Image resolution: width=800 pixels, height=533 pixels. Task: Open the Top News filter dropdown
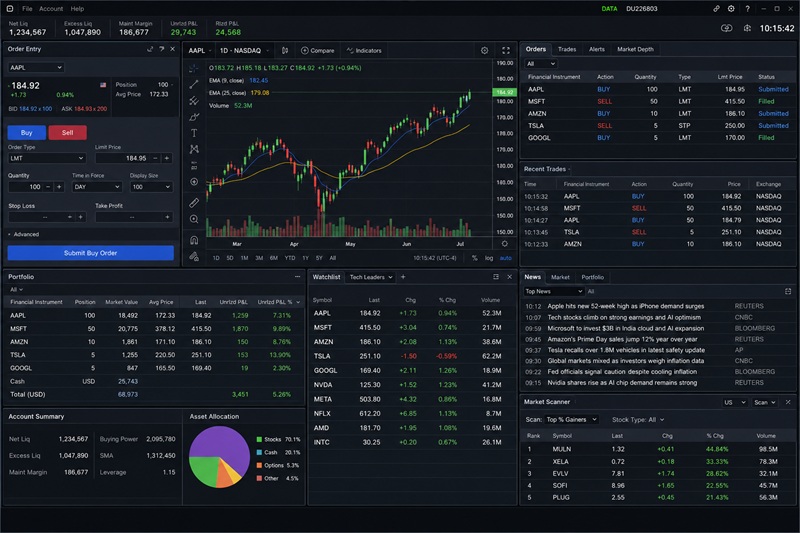coord(554,291)
